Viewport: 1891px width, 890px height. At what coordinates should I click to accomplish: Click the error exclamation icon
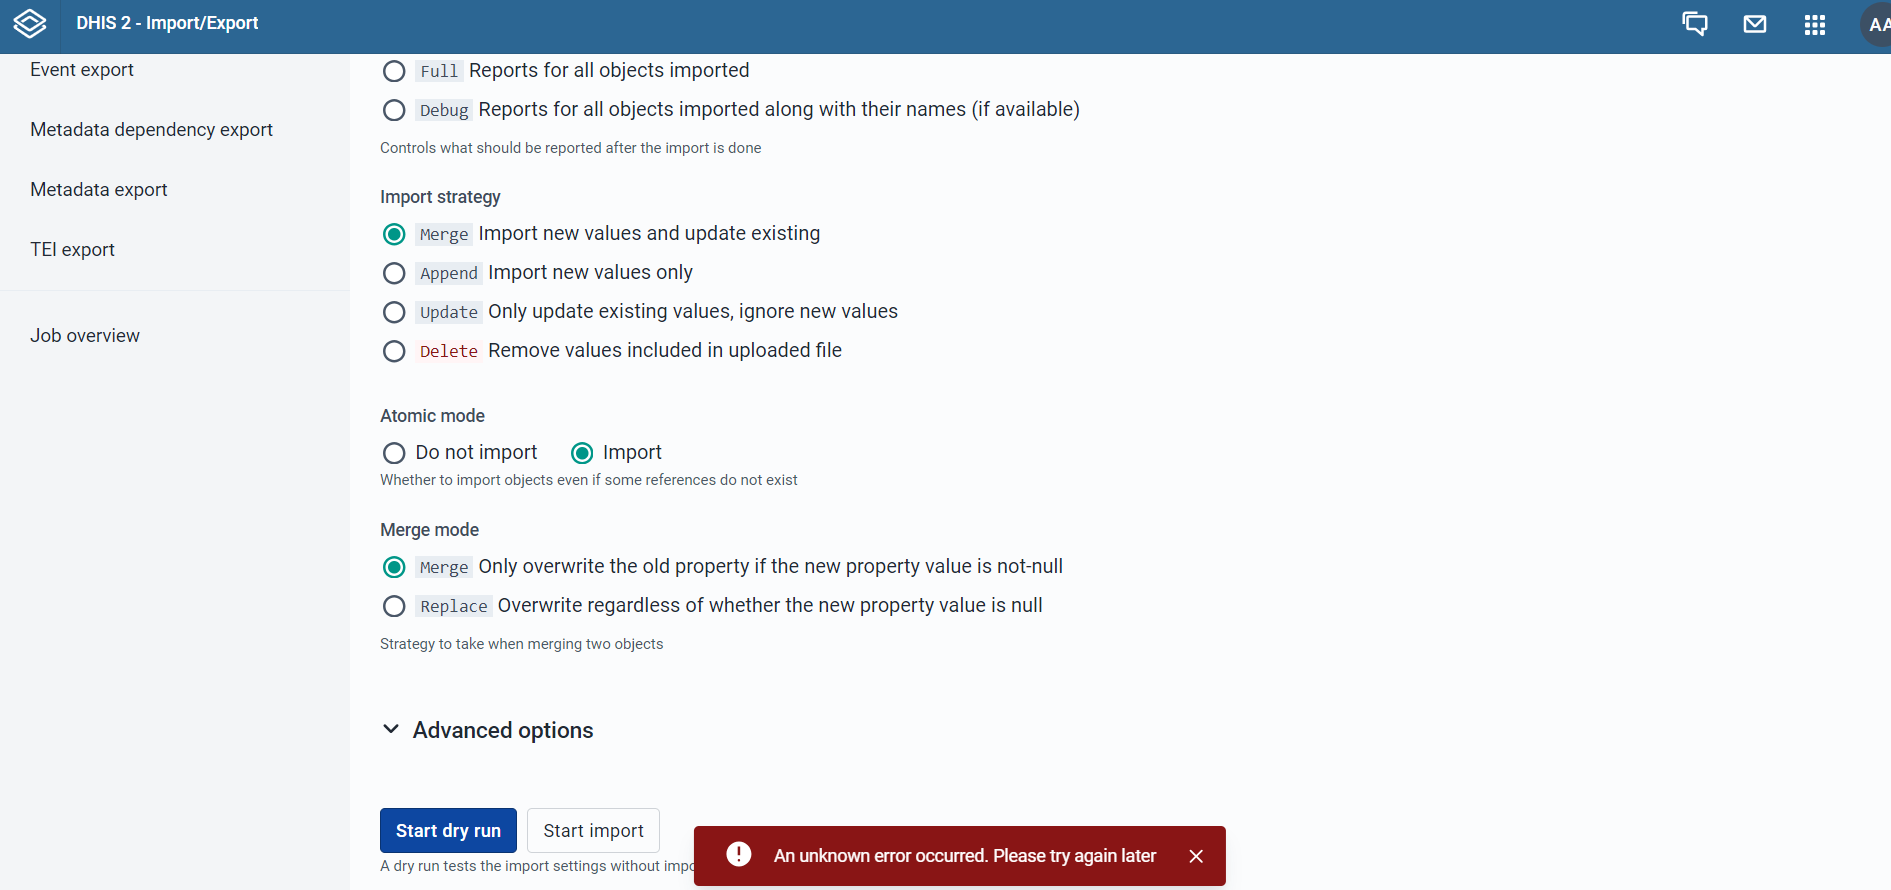(739, 854)
